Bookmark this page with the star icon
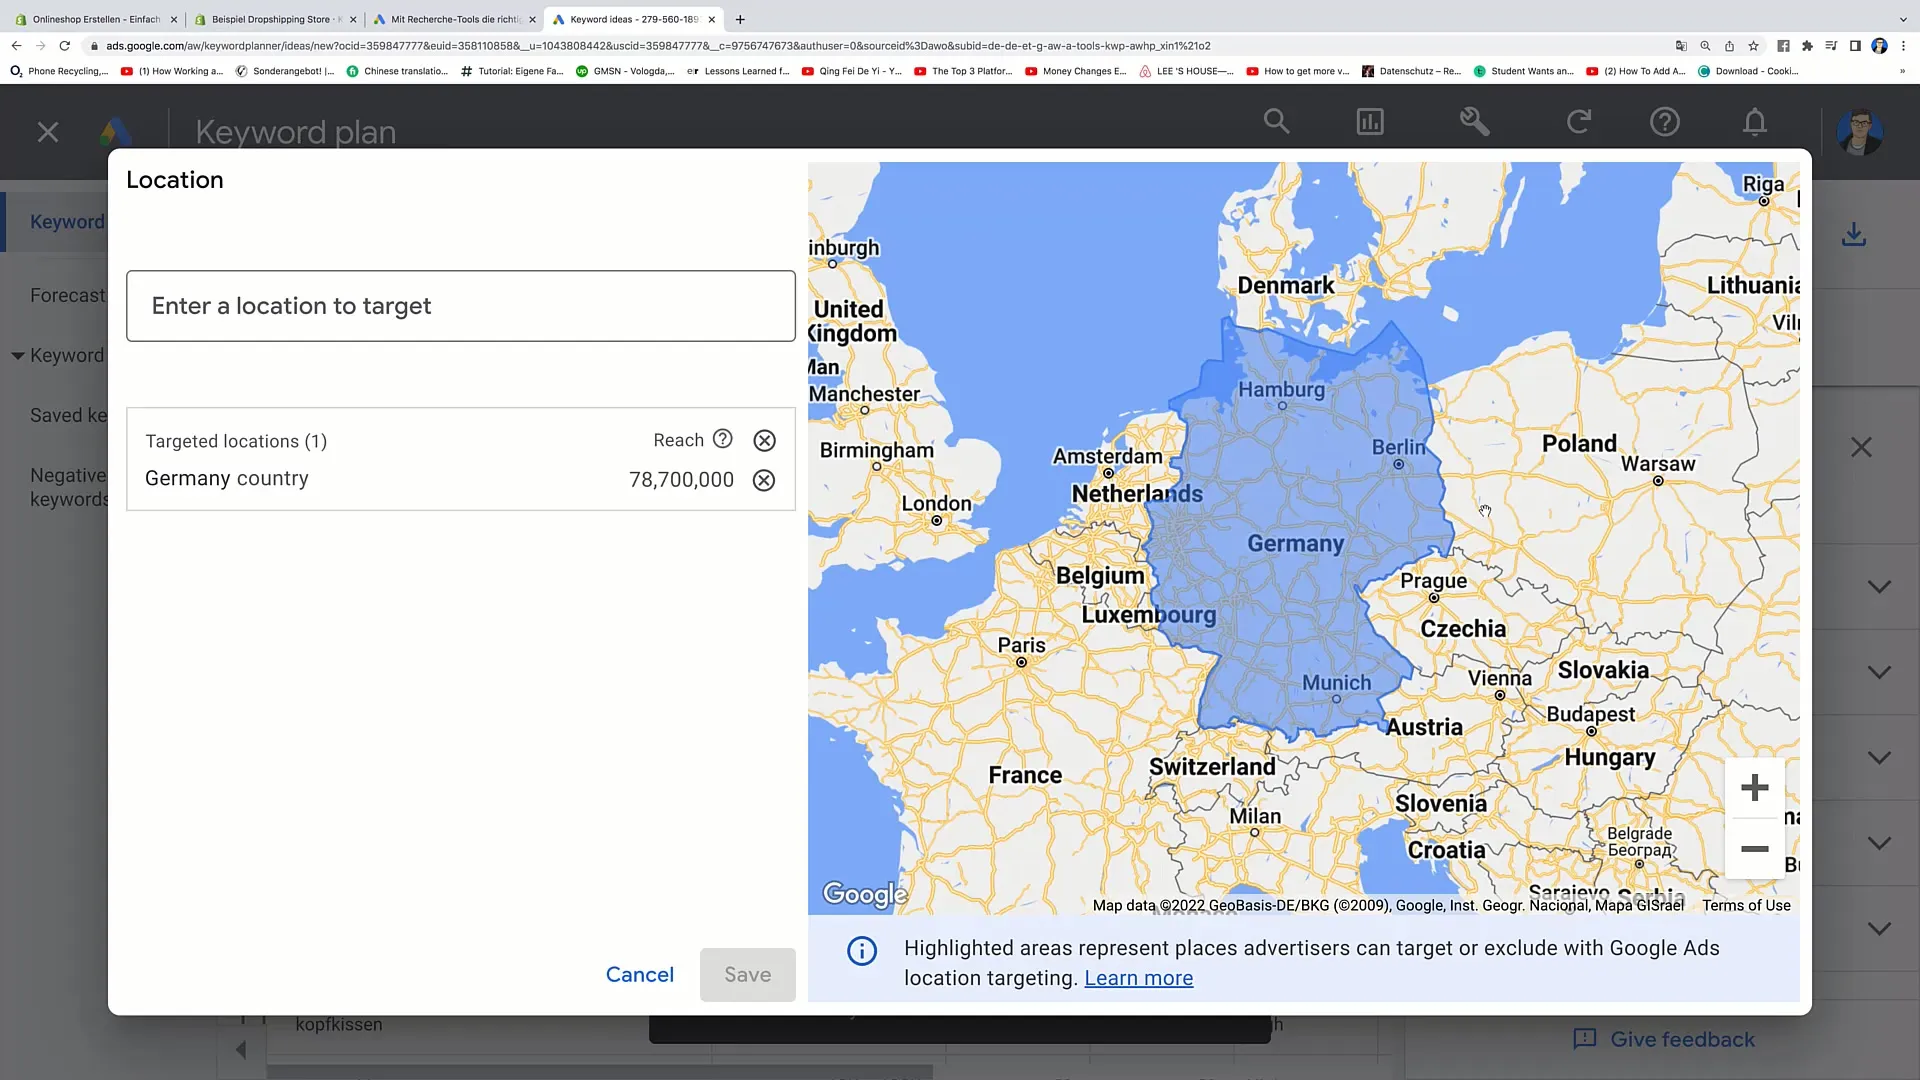Image resolution: width=1920 pixels, height=1080 pixels. (x=1753, y=46)
